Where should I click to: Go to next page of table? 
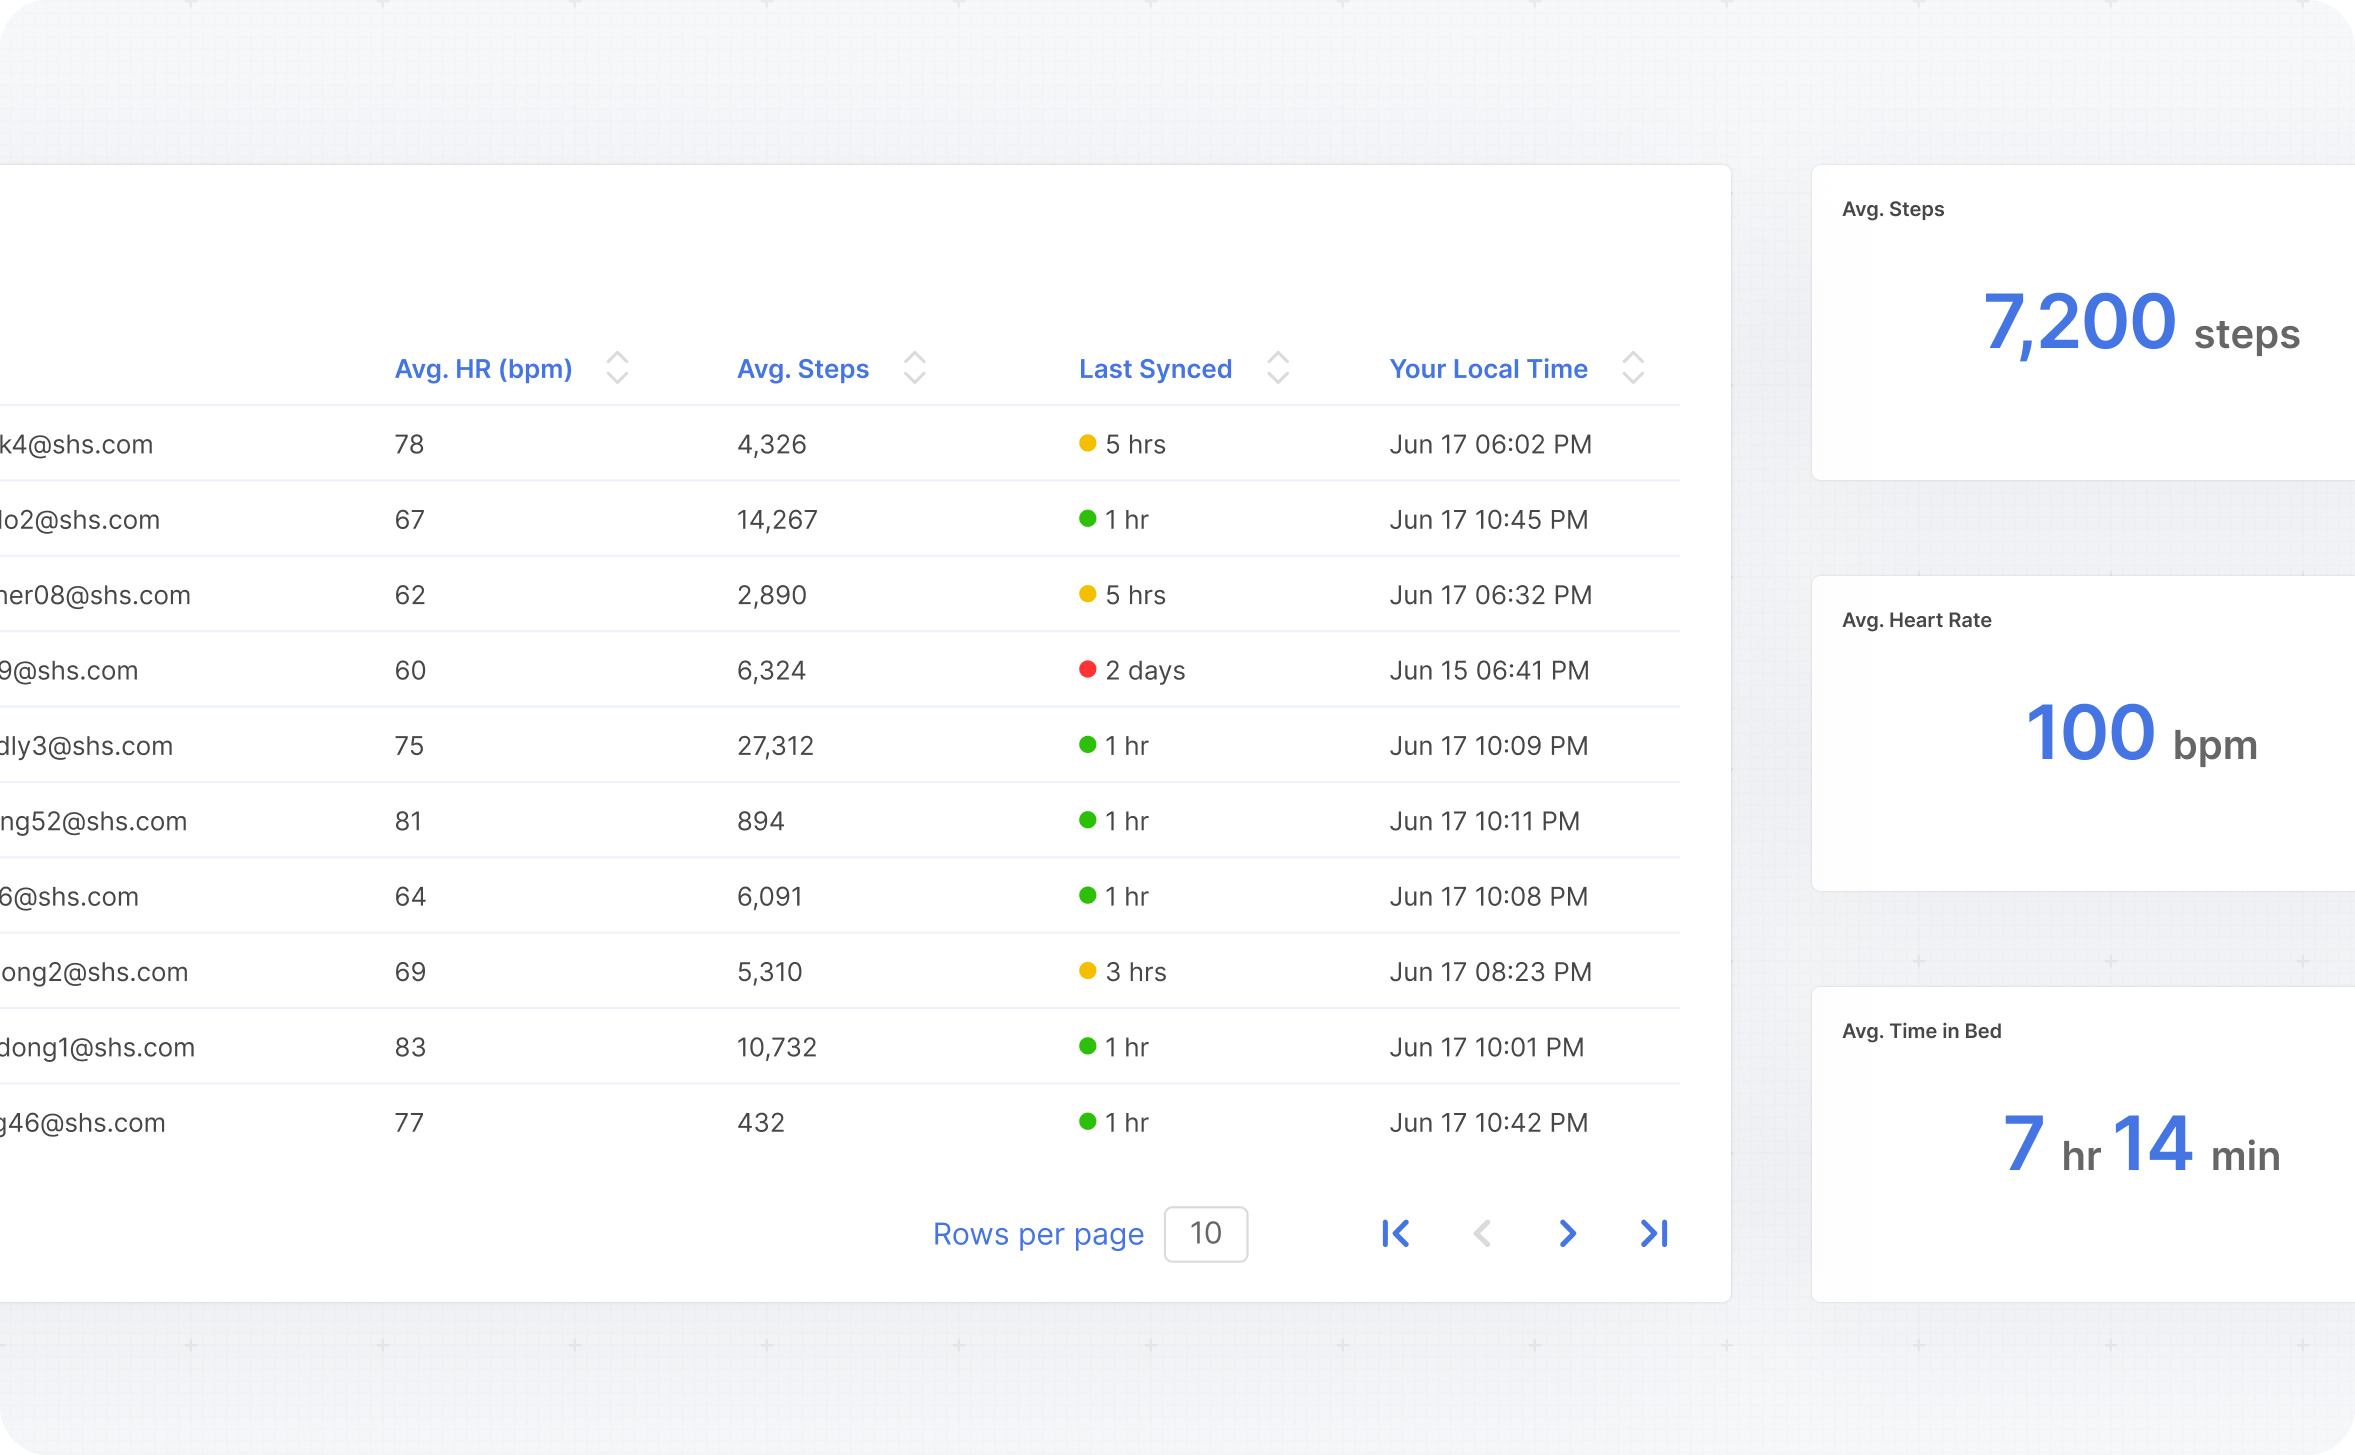point(1567,1233)
